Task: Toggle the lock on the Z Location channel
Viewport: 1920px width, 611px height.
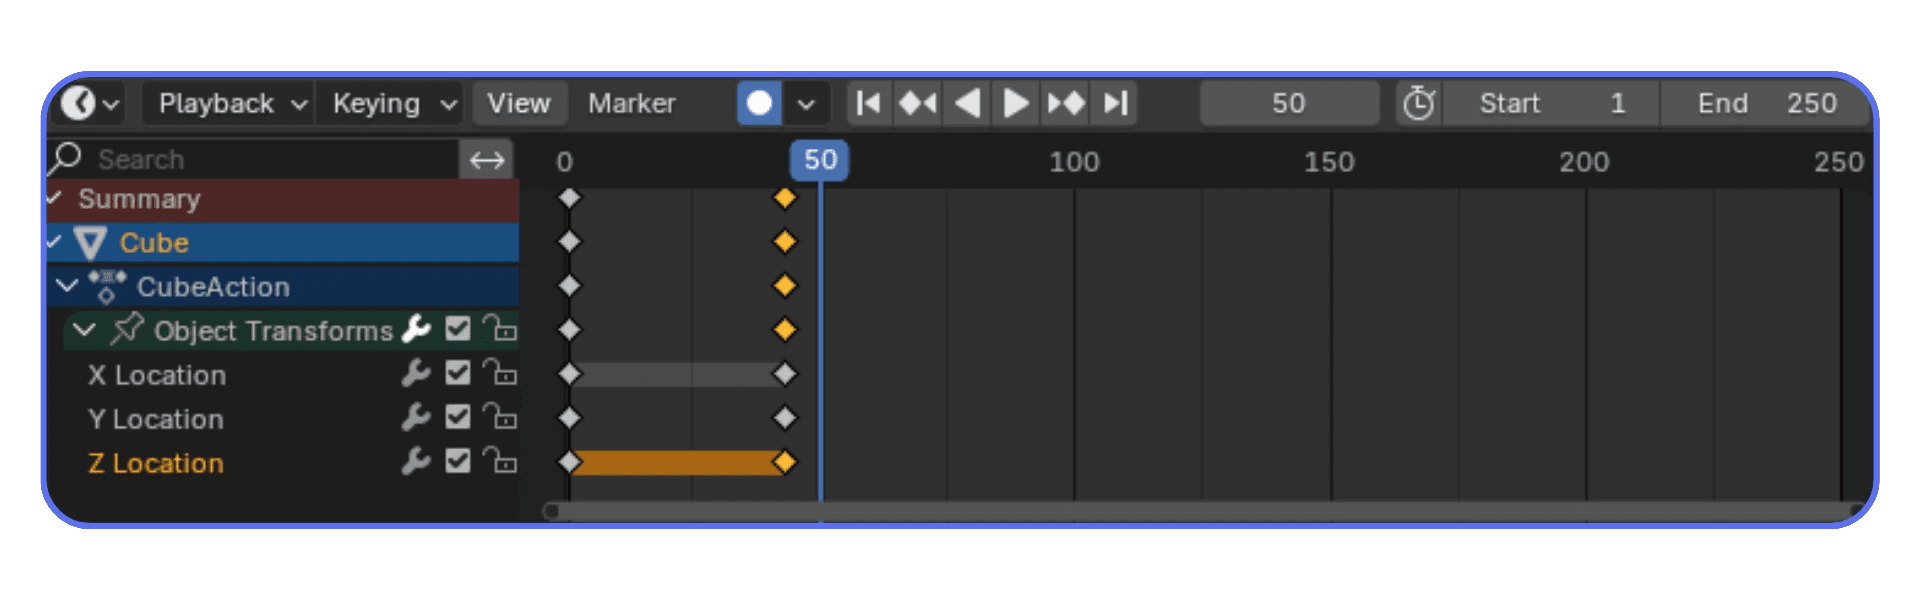Action: pyautogui.click(x=500, y=462)
